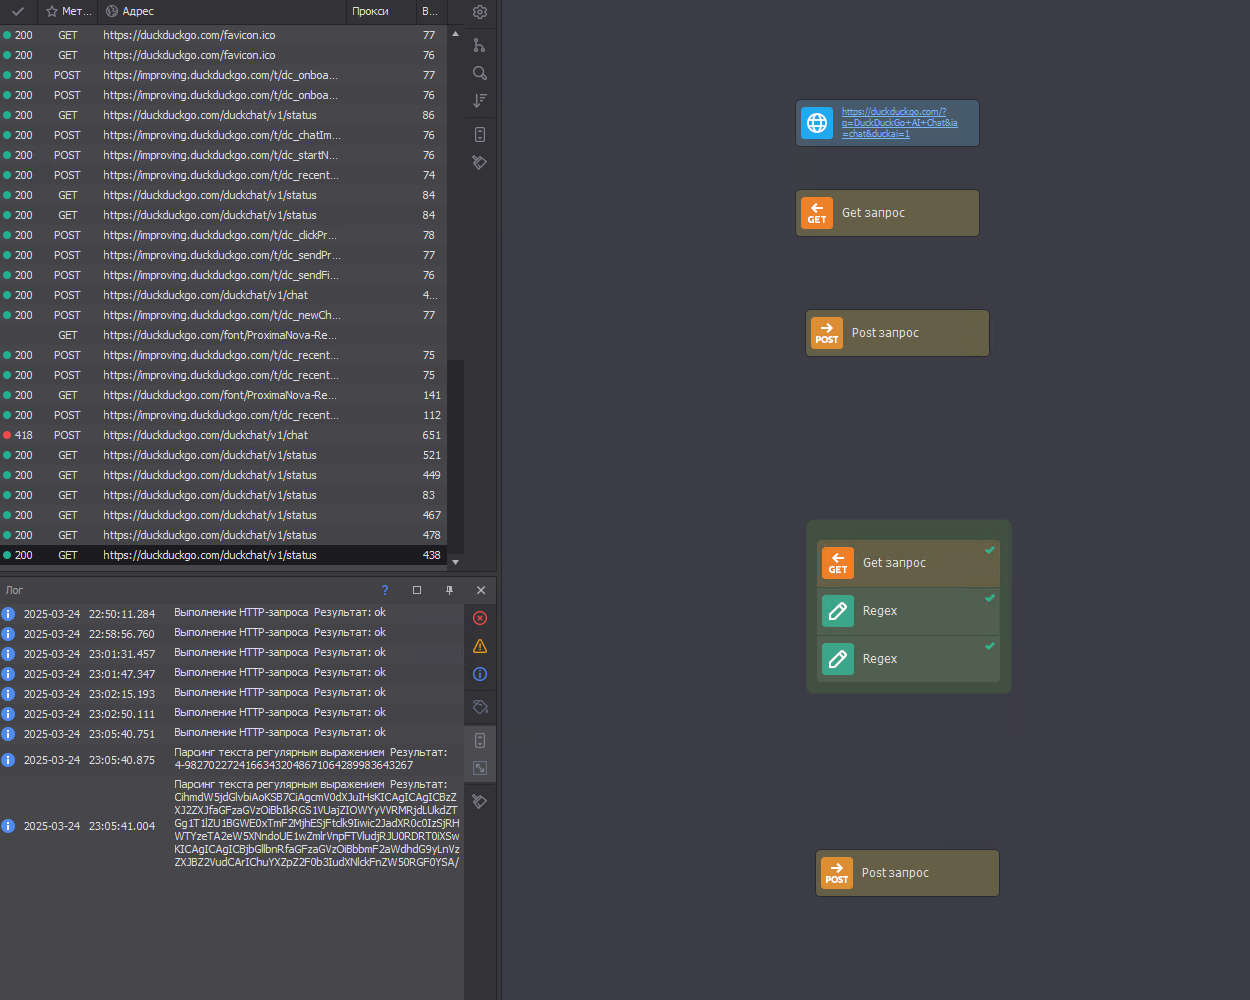Toggle info messages filter in log

click(480, 674)
